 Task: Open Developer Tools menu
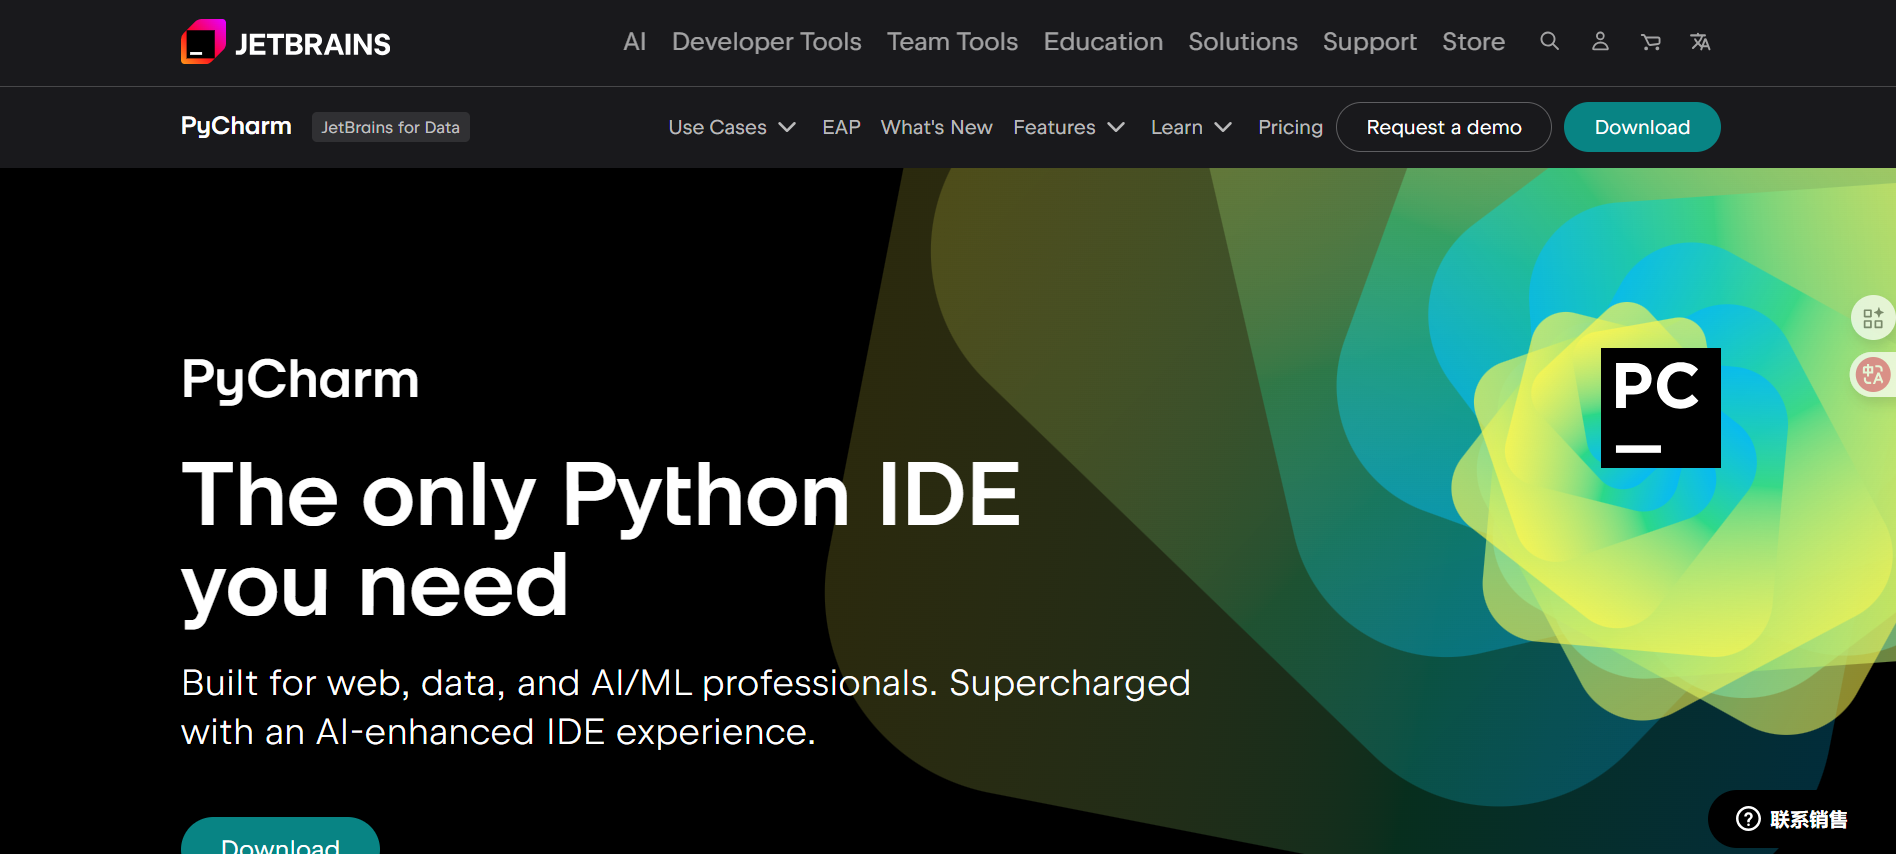click(766, 42)
